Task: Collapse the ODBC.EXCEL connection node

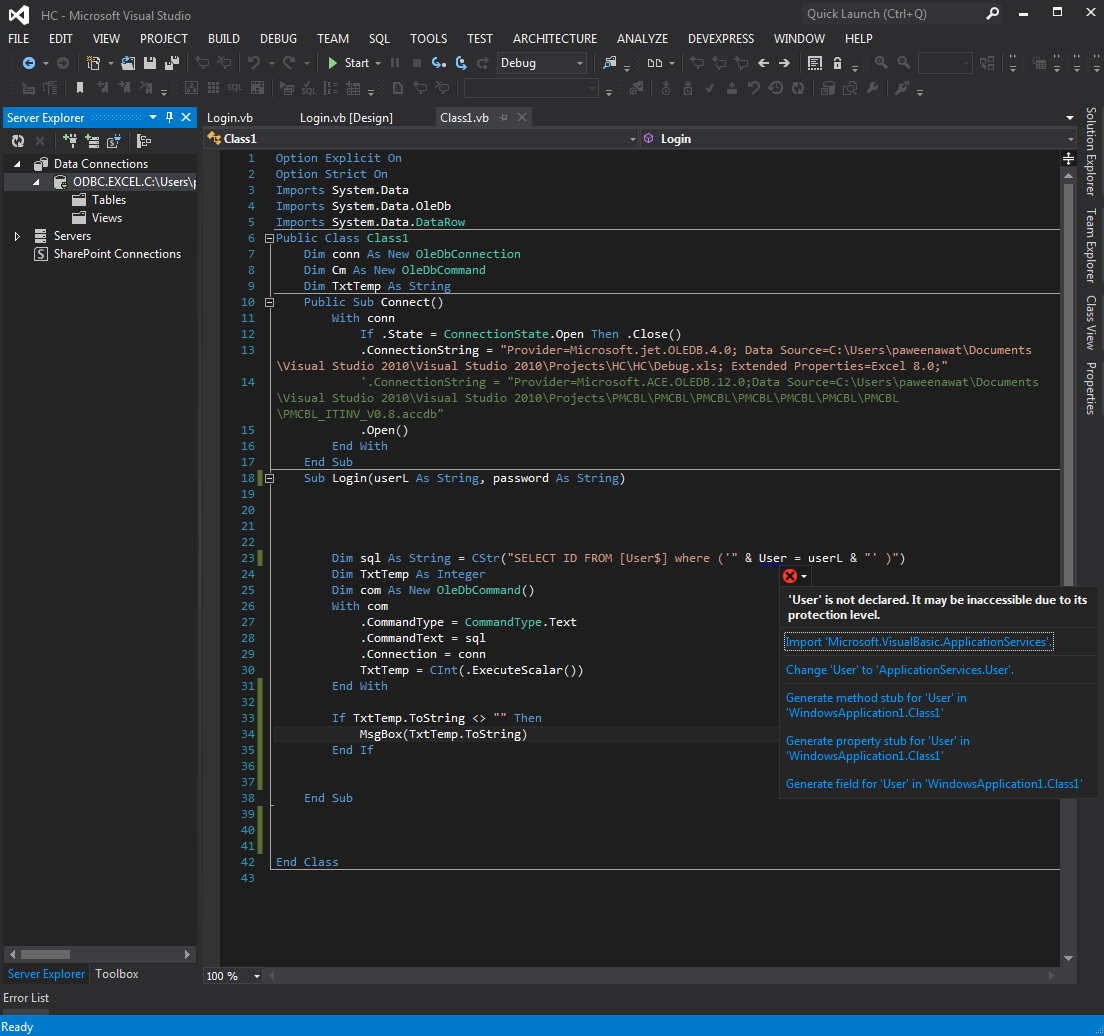Action: [x=36, y=182]
